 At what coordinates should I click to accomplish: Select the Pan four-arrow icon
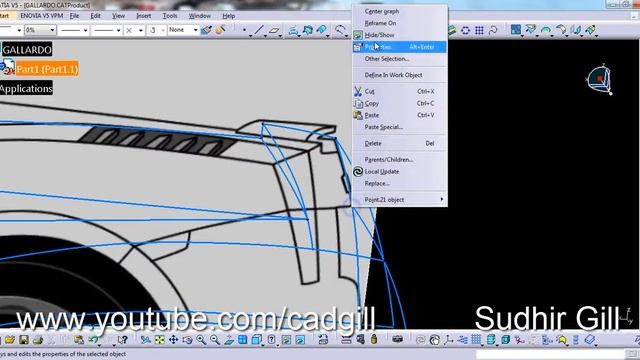(x=173, y=340)
